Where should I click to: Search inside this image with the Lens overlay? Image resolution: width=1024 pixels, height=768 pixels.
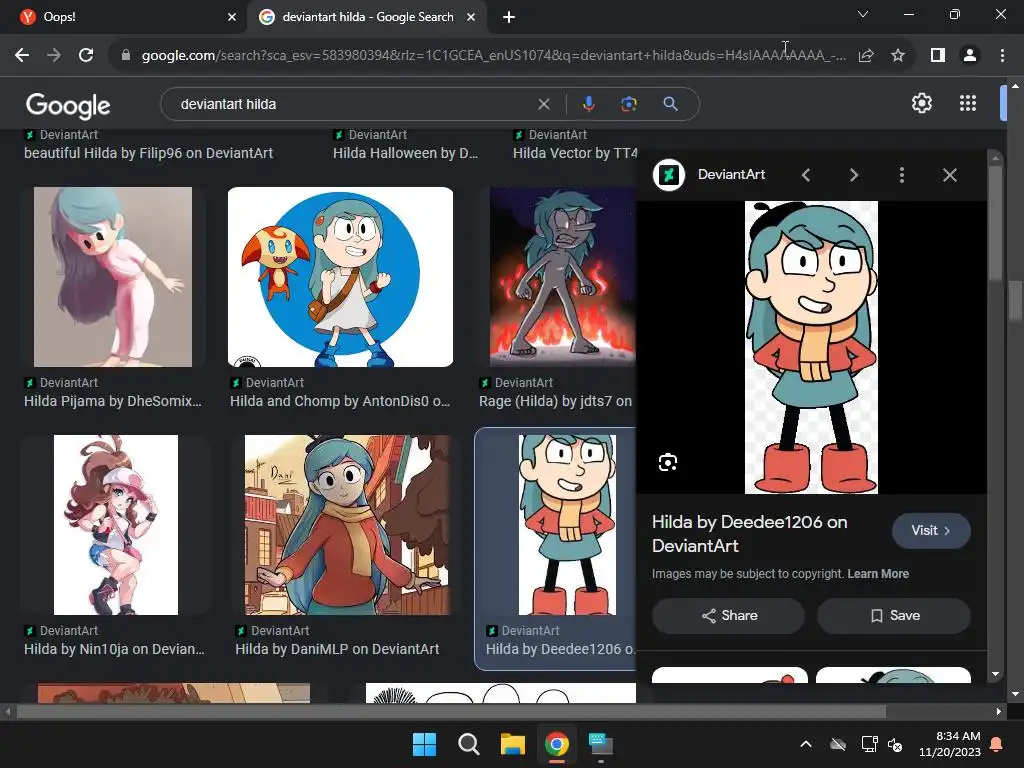667,462
